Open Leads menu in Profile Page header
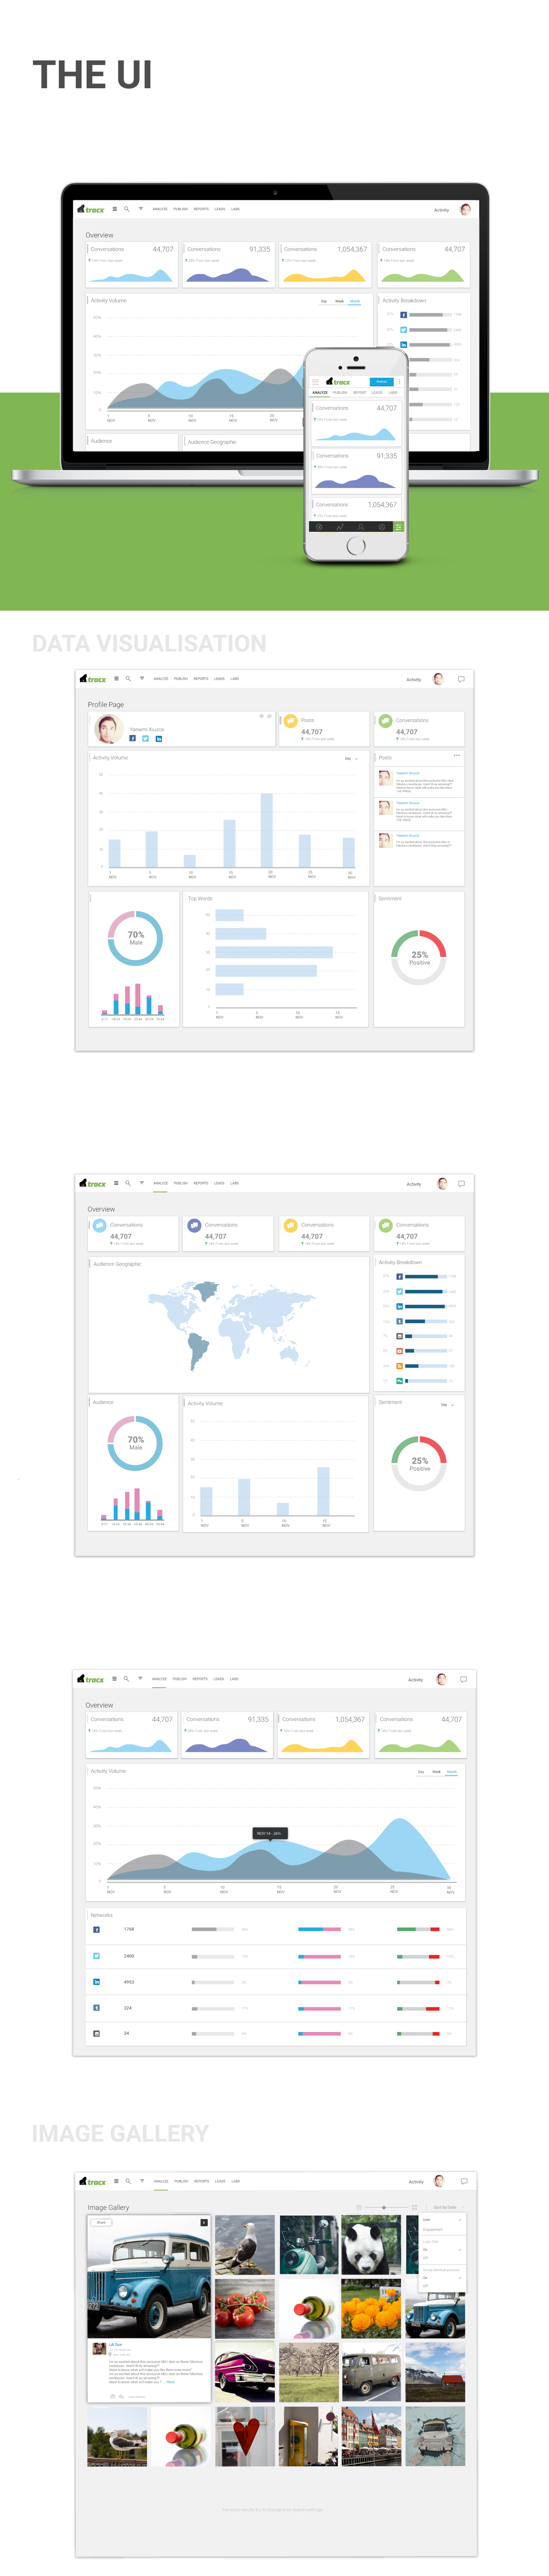Viewport: 549px width, 2576px height. [219, 679]
